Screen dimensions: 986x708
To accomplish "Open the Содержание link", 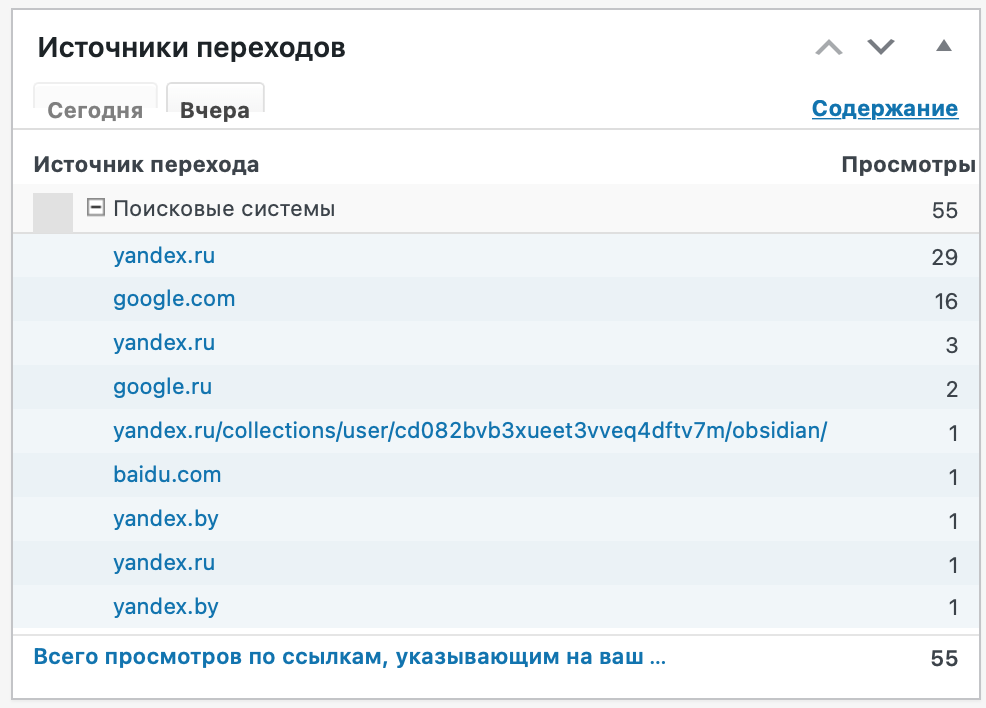I will (x=885, y=108).
